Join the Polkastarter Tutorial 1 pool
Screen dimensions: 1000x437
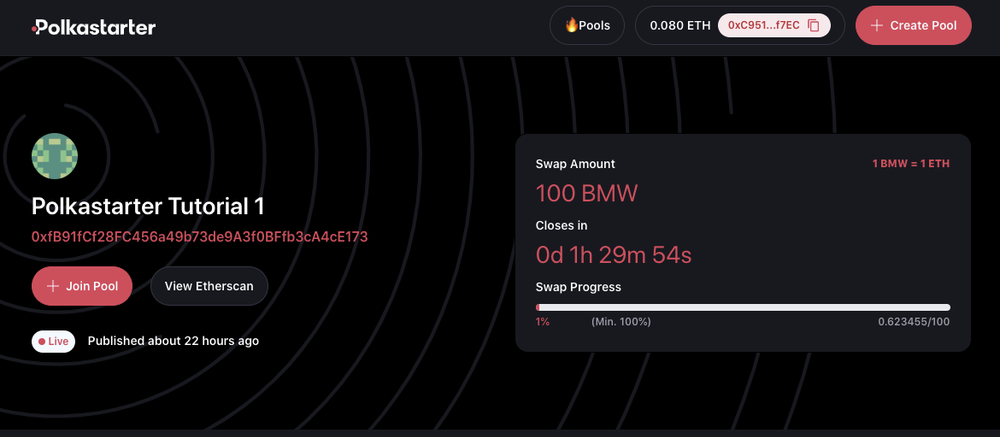point(82,286)
